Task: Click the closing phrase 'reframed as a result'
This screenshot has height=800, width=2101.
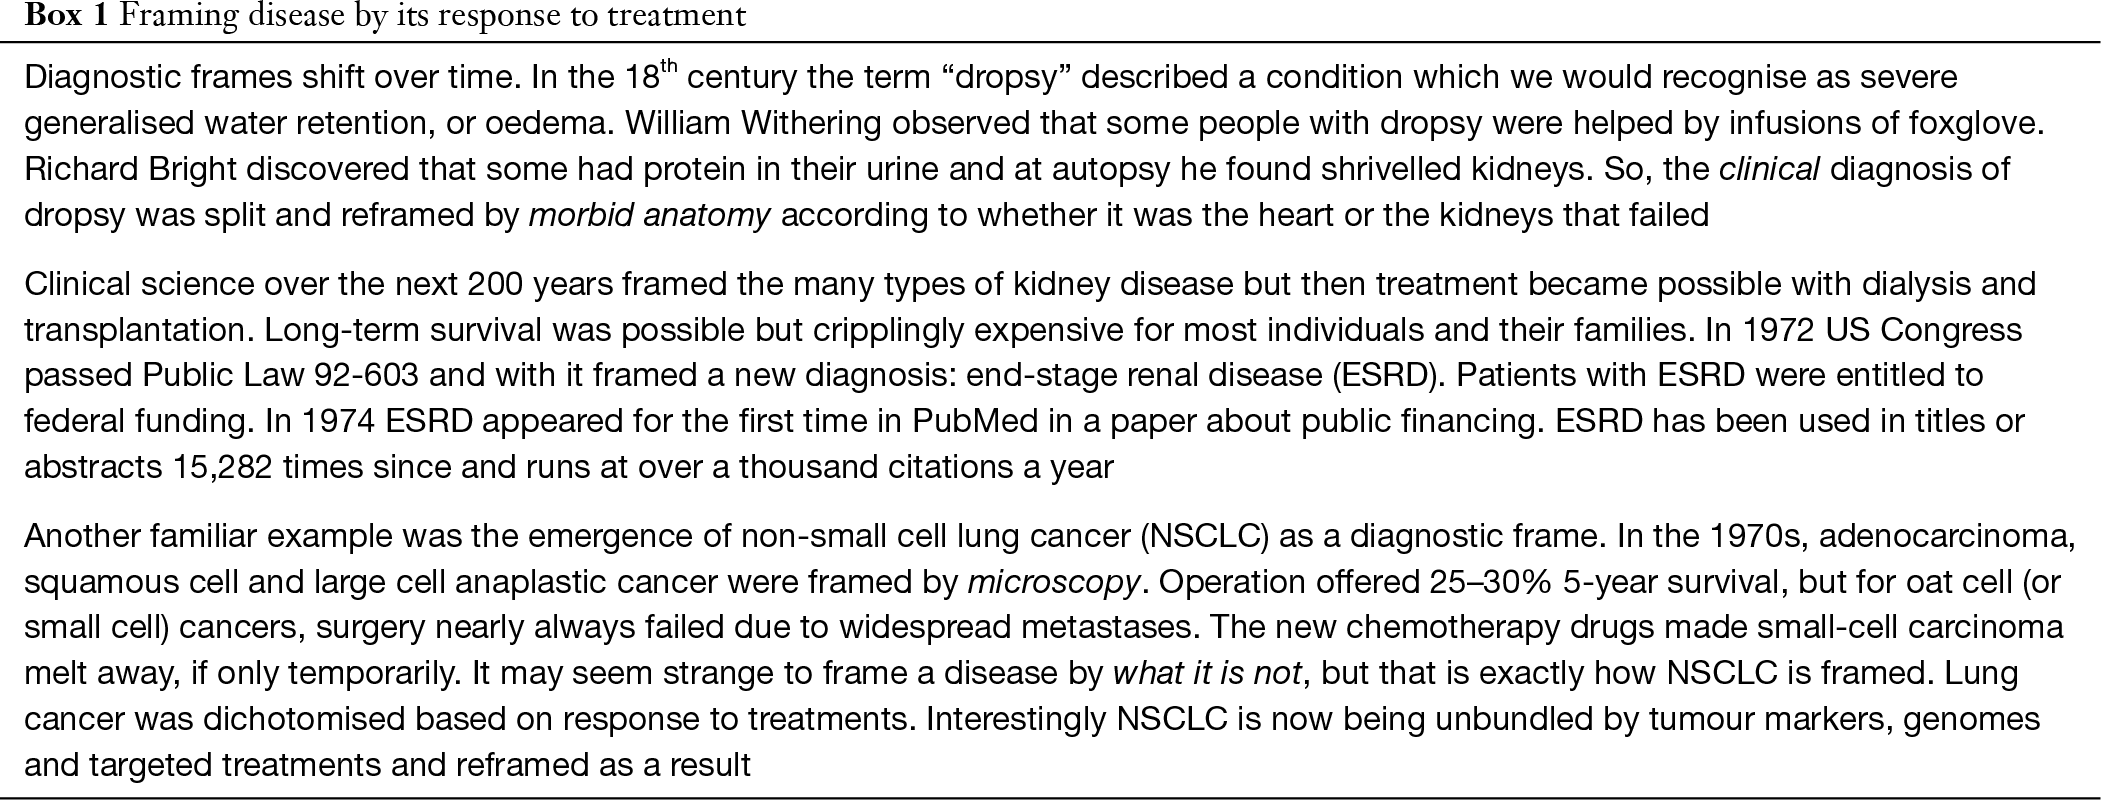Action: pyautogui.click(x=602, y=765)
